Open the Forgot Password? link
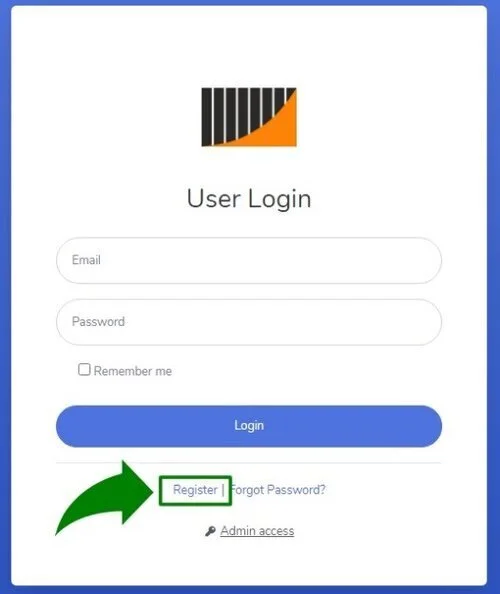The width and height of the screenshot is (500, 594). click(x=278, y=490)
